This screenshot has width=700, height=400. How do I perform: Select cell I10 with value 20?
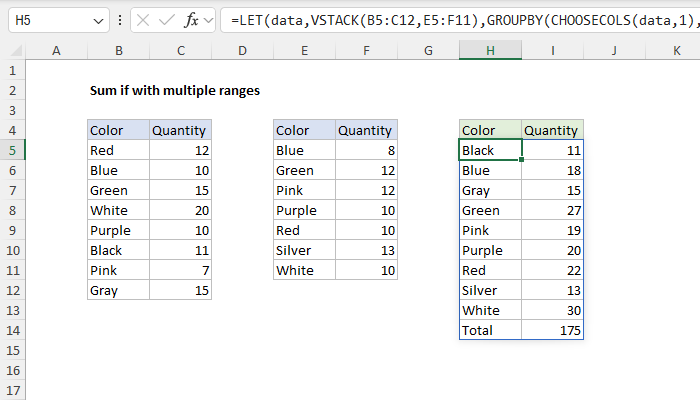coord(552,250)
